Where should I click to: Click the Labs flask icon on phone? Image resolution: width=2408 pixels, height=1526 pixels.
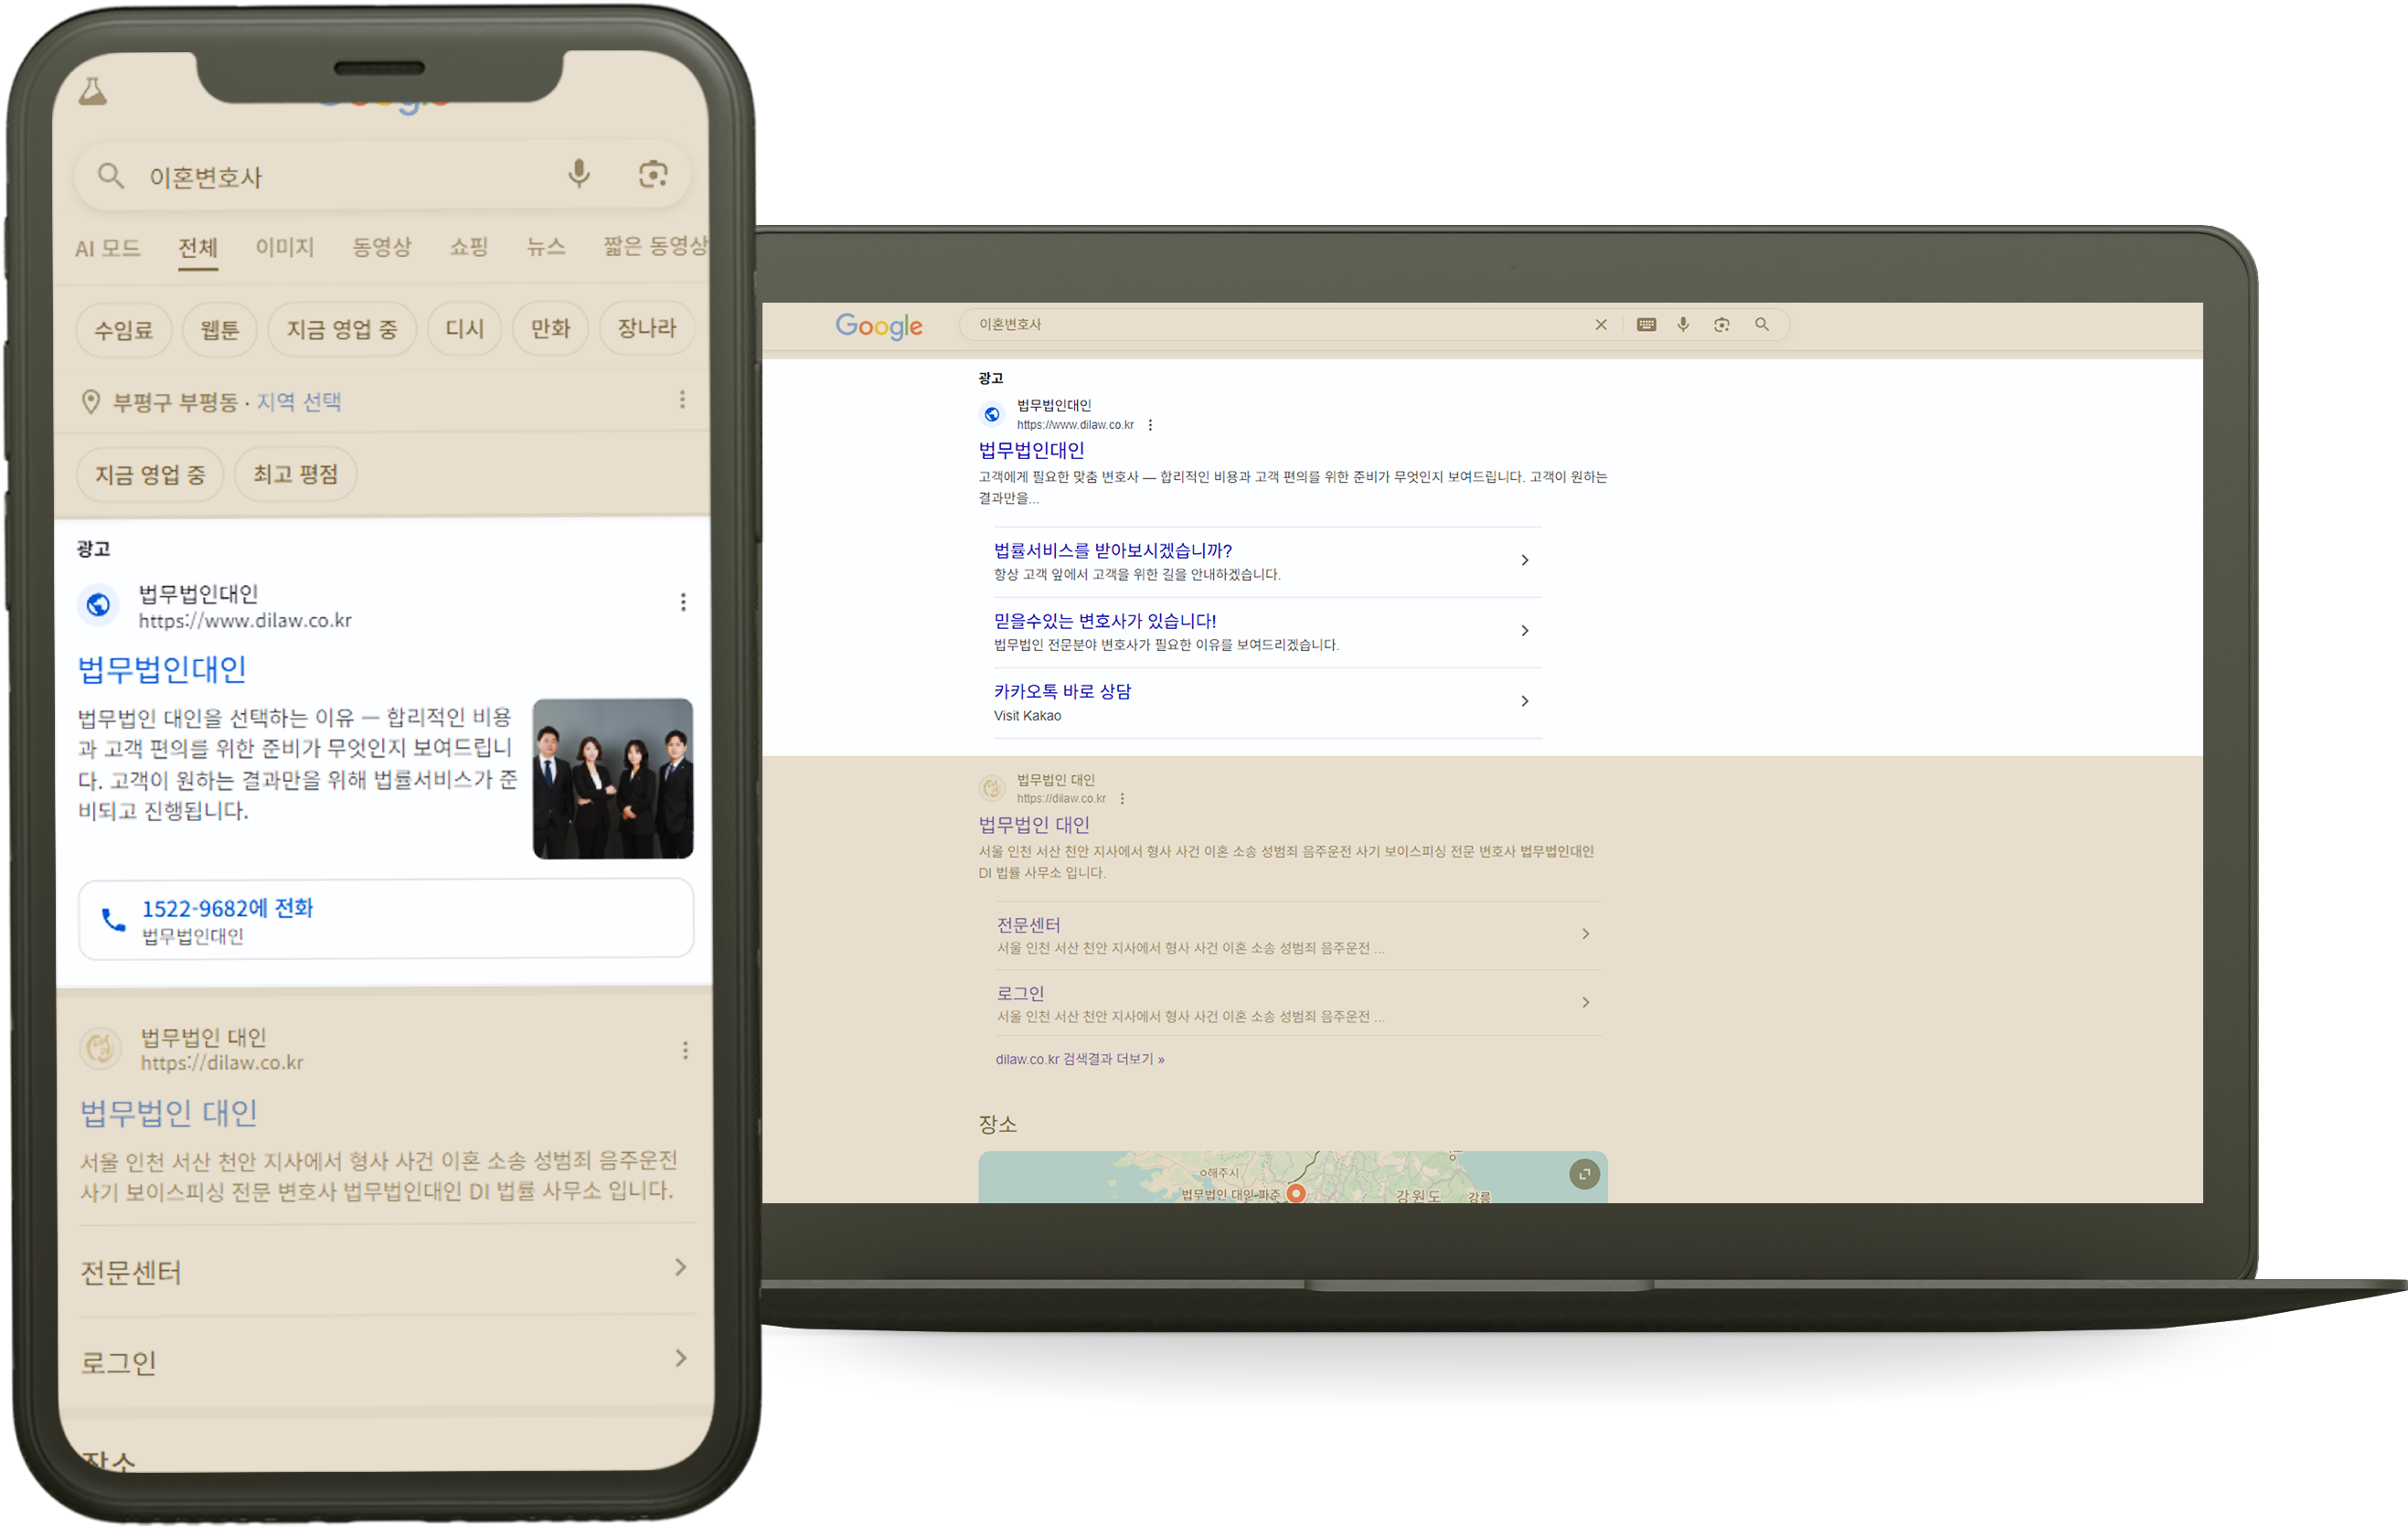[93, 92]
